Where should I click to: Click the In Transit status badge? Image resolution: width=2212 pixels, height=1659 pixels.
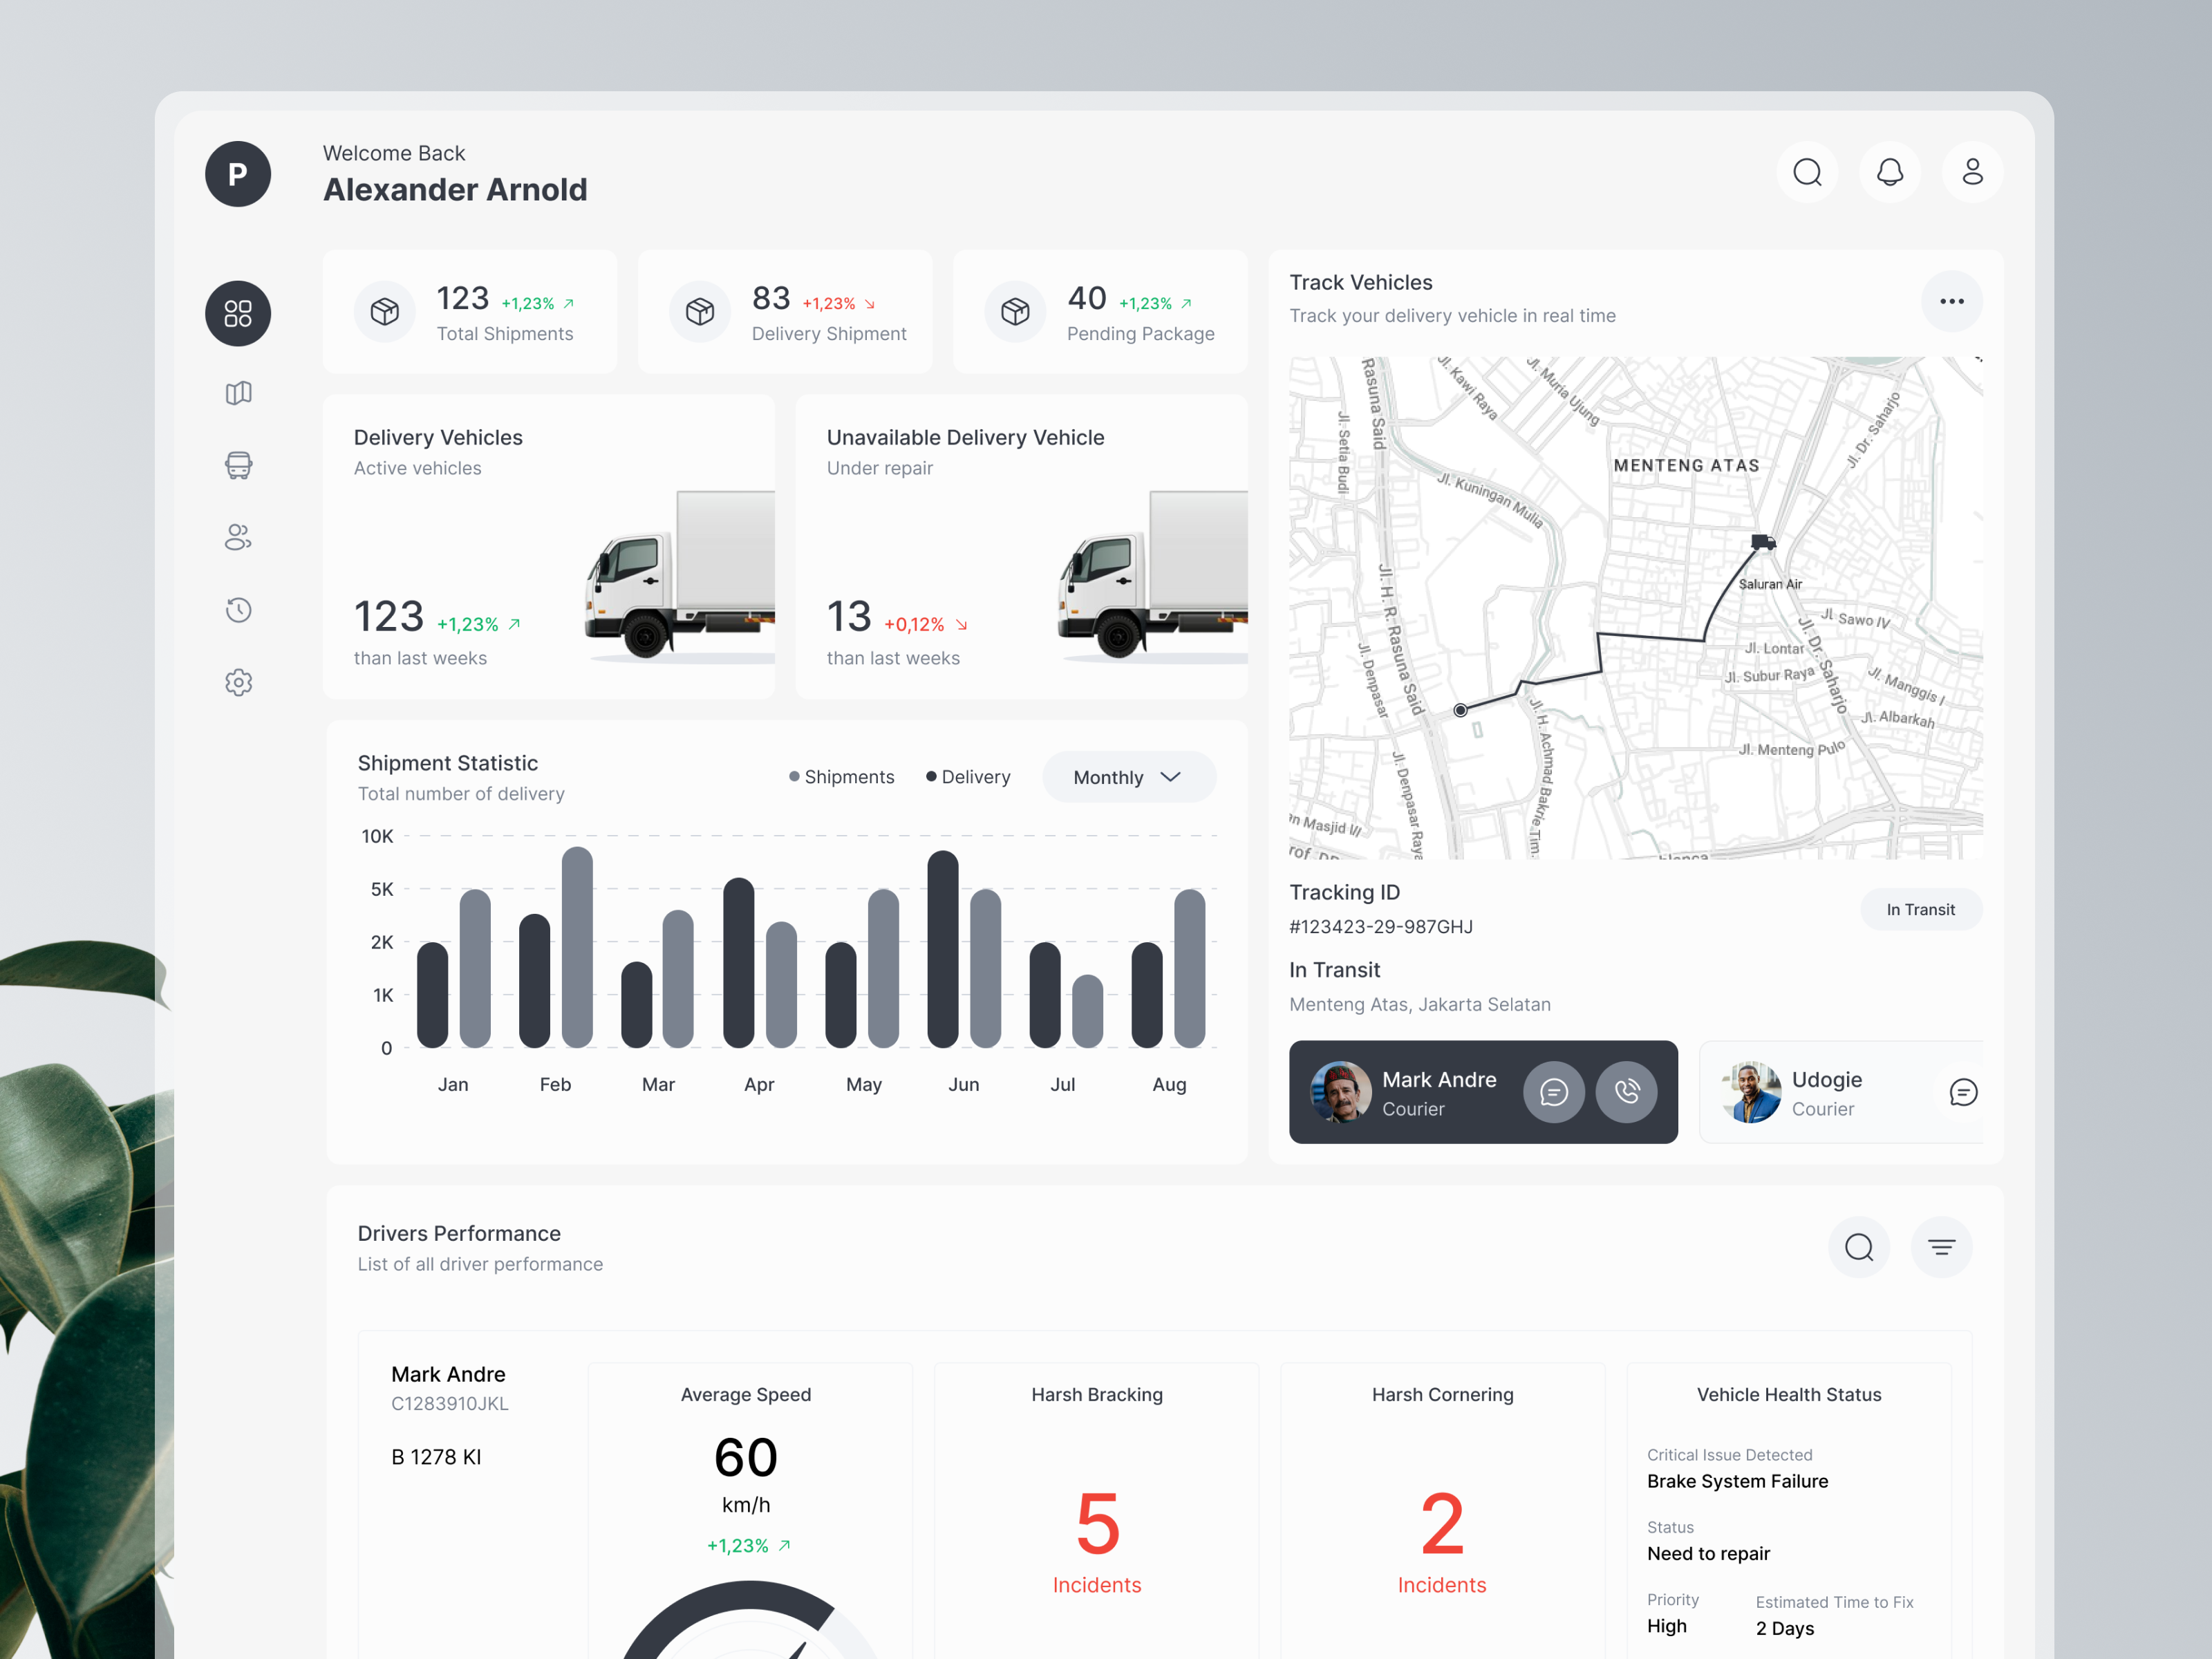(1920, 909)
